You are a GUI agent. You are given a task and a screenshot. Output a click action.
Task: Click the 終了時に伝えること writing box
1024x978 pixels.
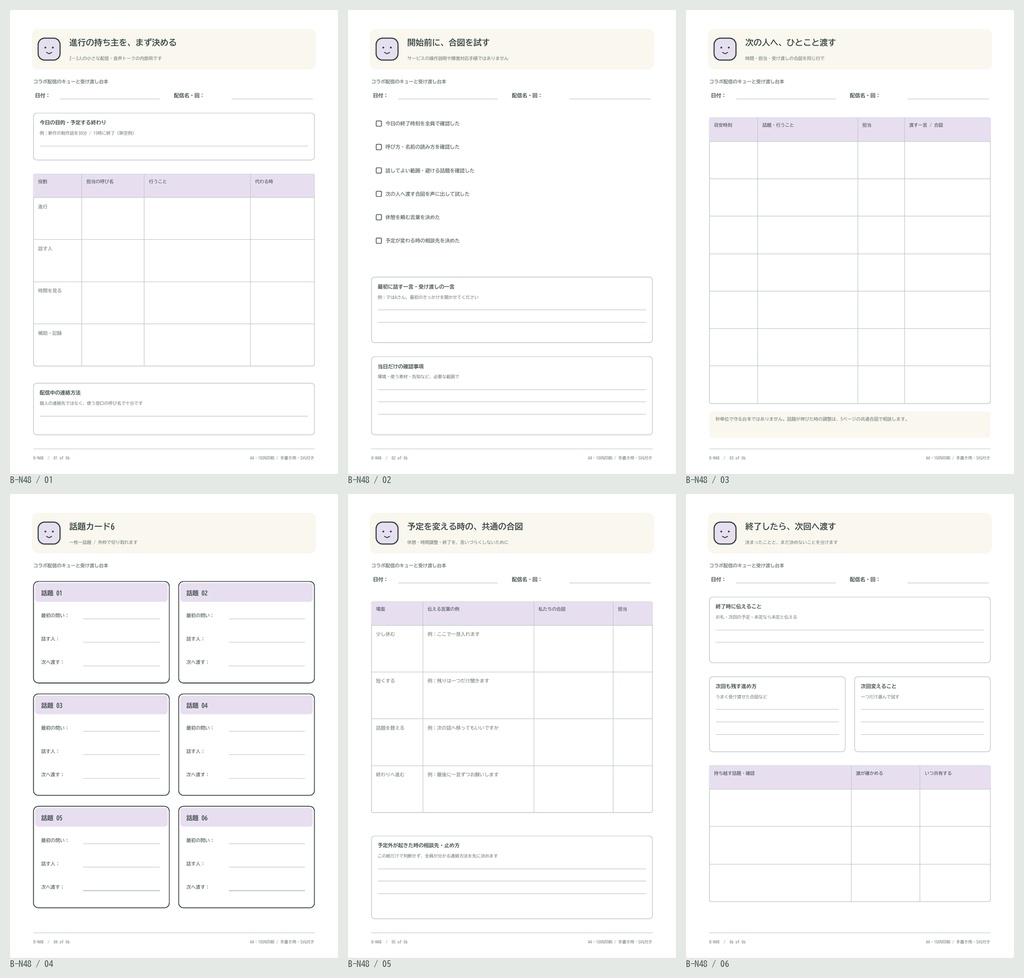tap(850, 630)
